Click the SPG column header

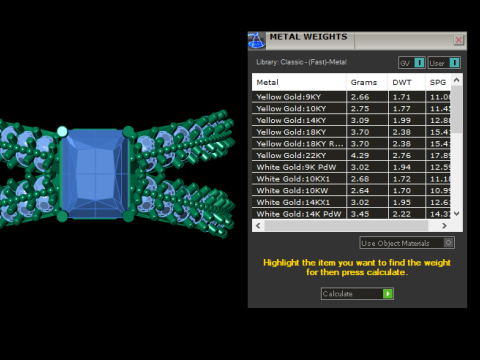[438, 82]
